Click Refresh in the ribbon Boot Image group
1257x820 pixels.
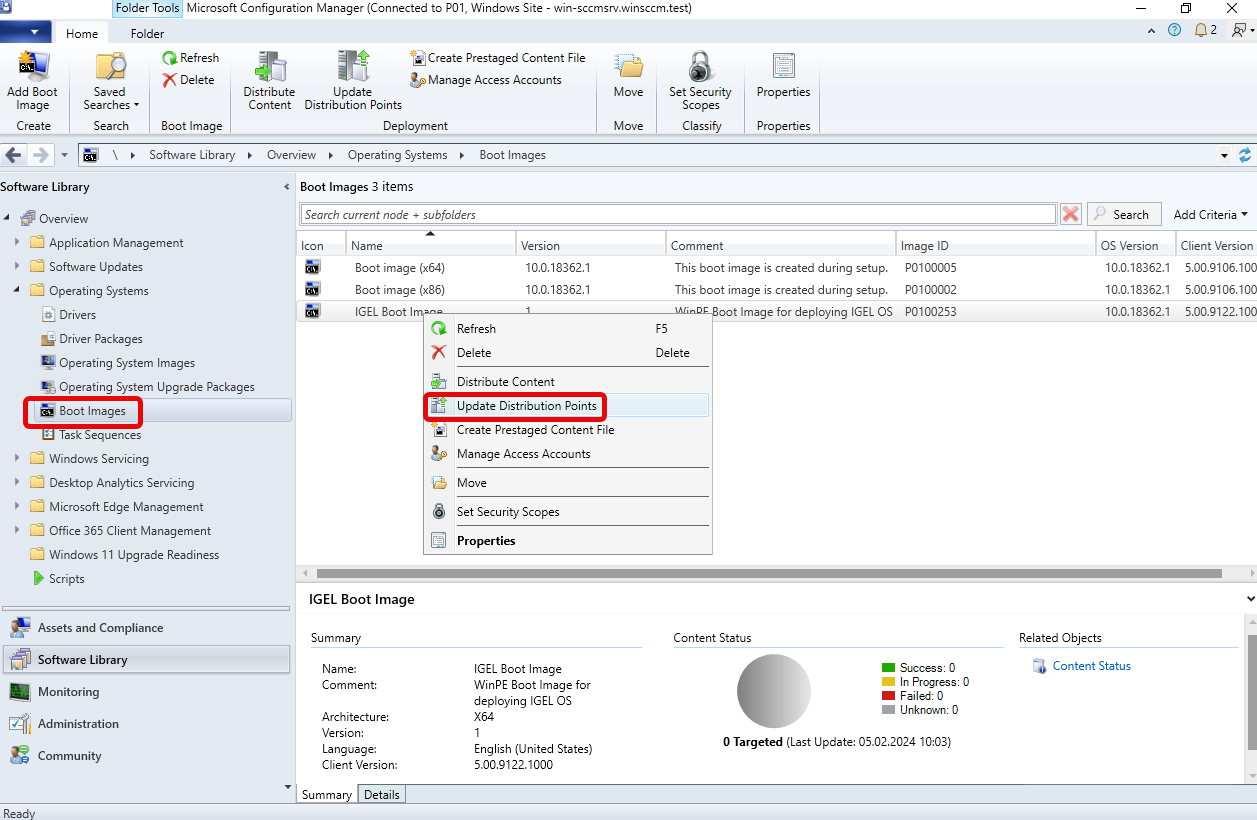click(x=191, y=58)
